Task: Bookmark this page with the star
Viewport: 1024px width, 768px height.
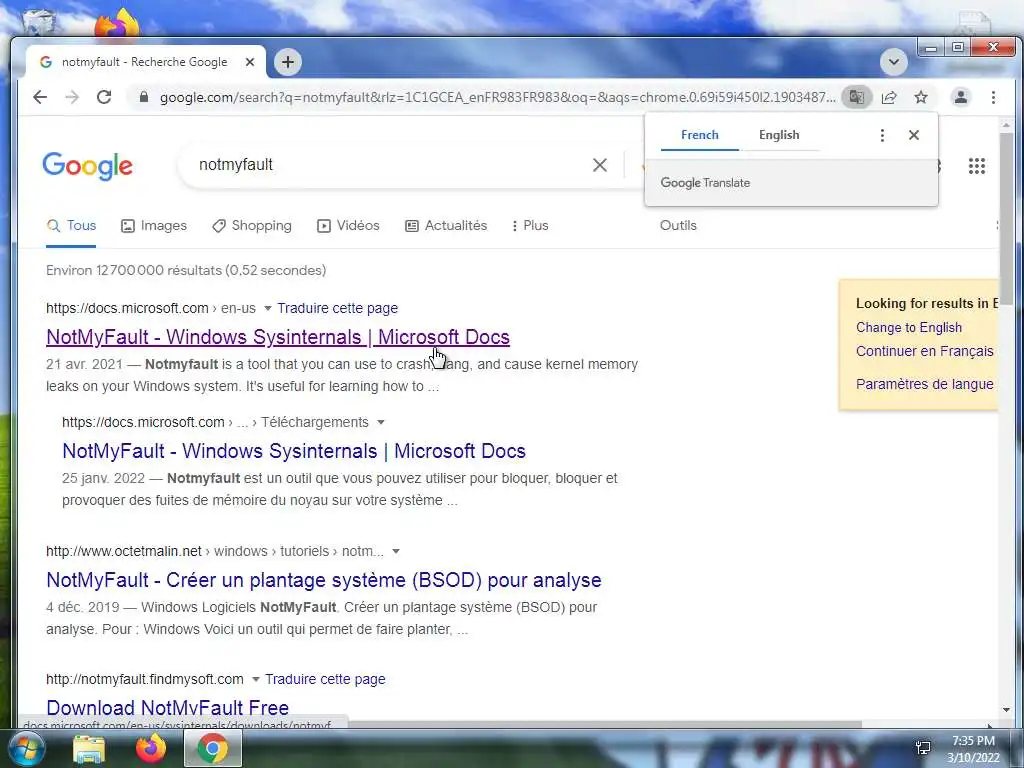Action: click(x=921, y=97)
